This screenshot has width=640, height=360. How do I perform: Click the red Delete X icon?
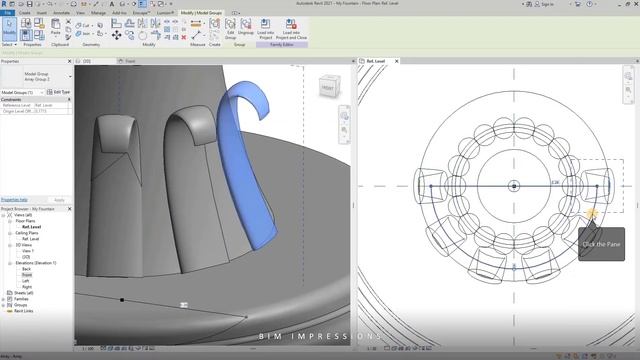(184, 37)
